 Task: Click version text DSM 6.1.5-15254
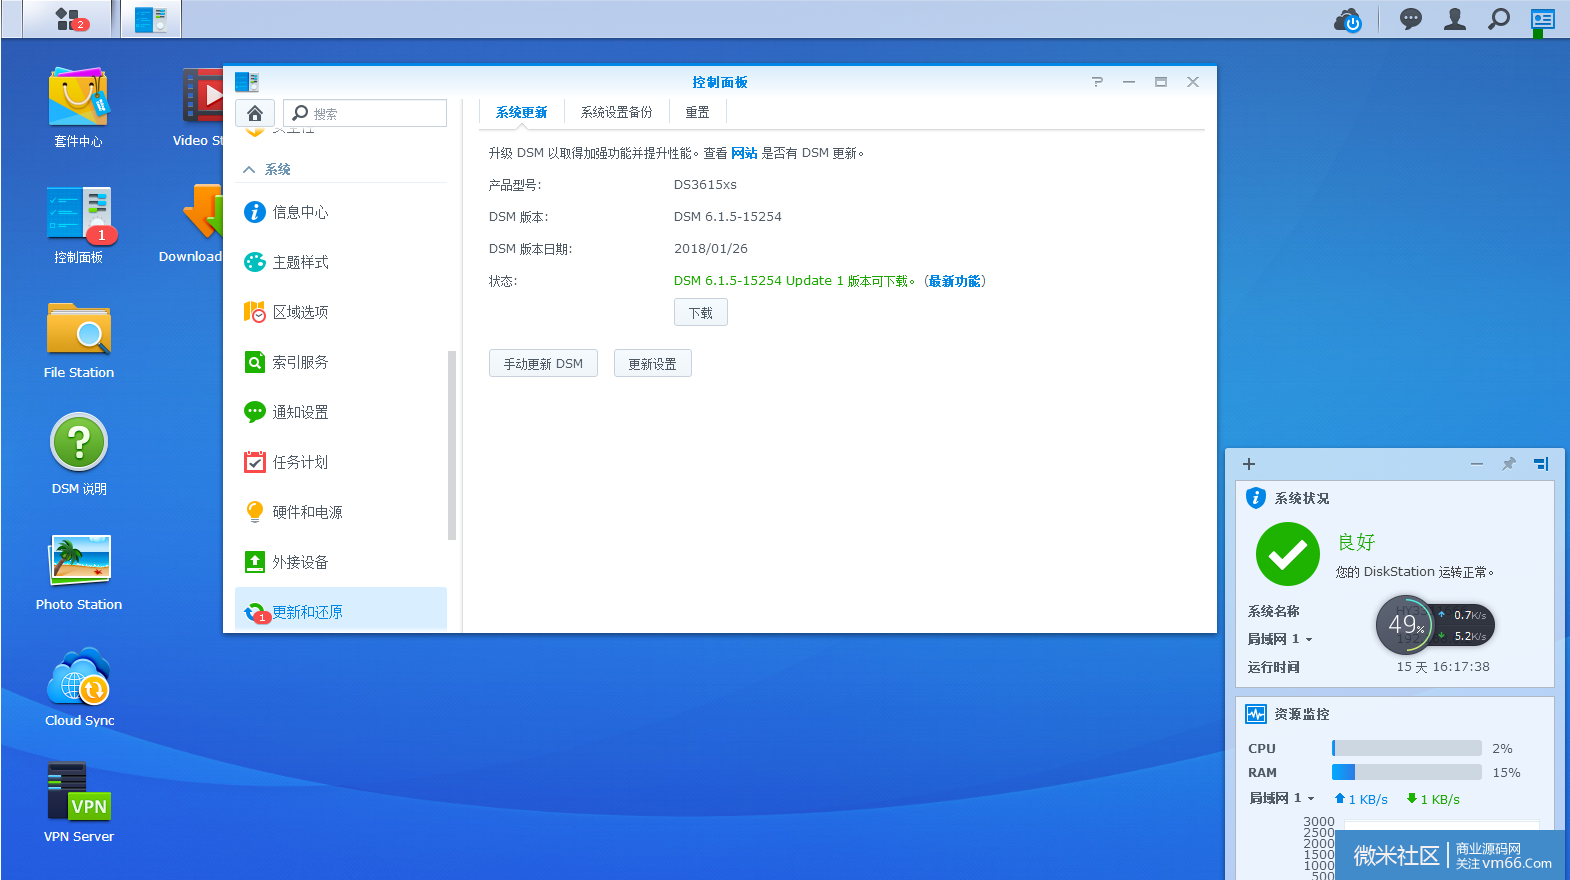pyautogui.click(x=728, y=217)
